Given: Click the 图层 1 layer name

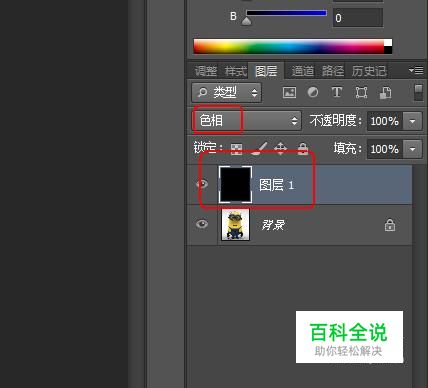Looking at the screenshot, I should 276,185.
